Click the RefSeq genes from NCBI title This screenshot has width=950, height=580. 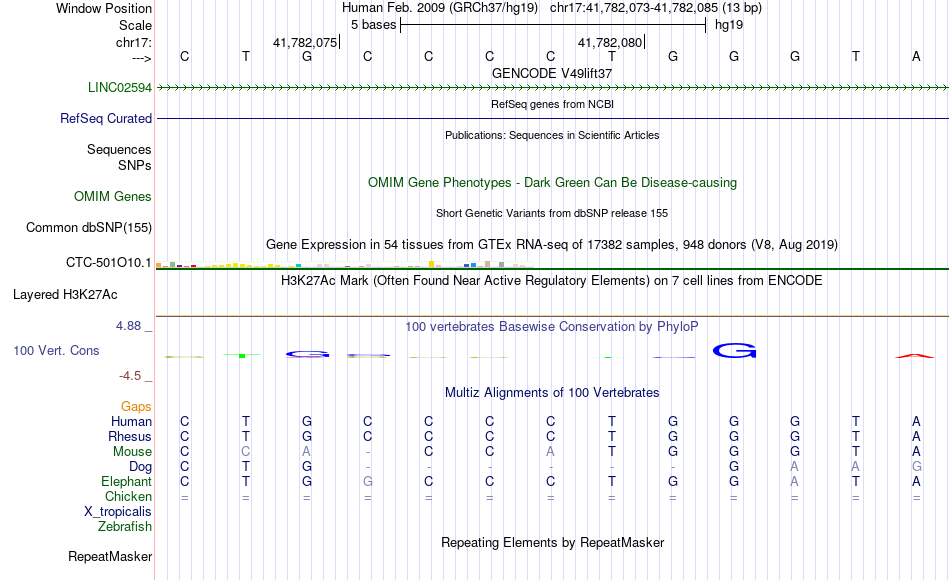(552, 104)
